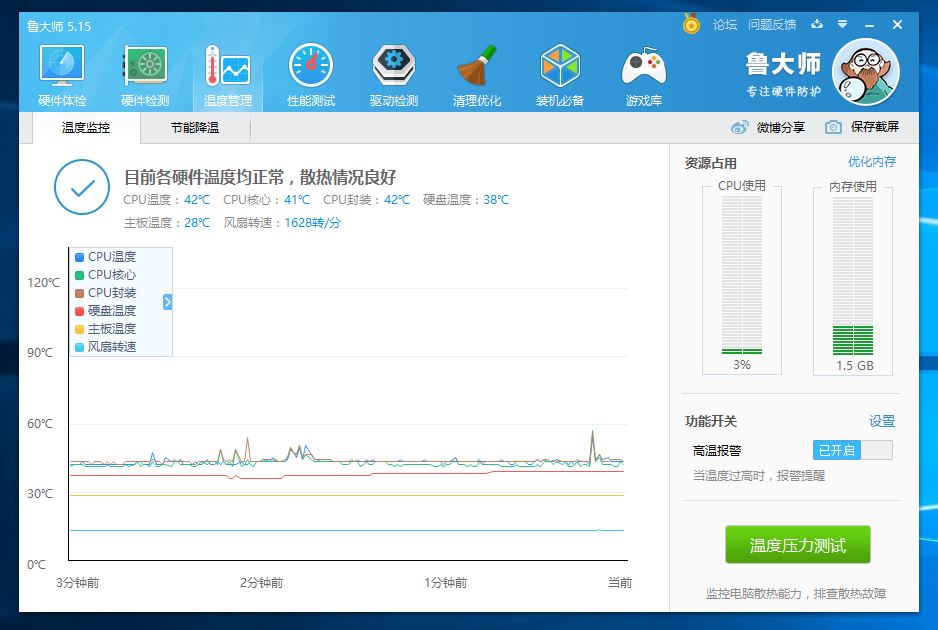Click the 优化内存 memory optimize link
This screenshot has height=630, width=938.
click(x=872, y=160)
